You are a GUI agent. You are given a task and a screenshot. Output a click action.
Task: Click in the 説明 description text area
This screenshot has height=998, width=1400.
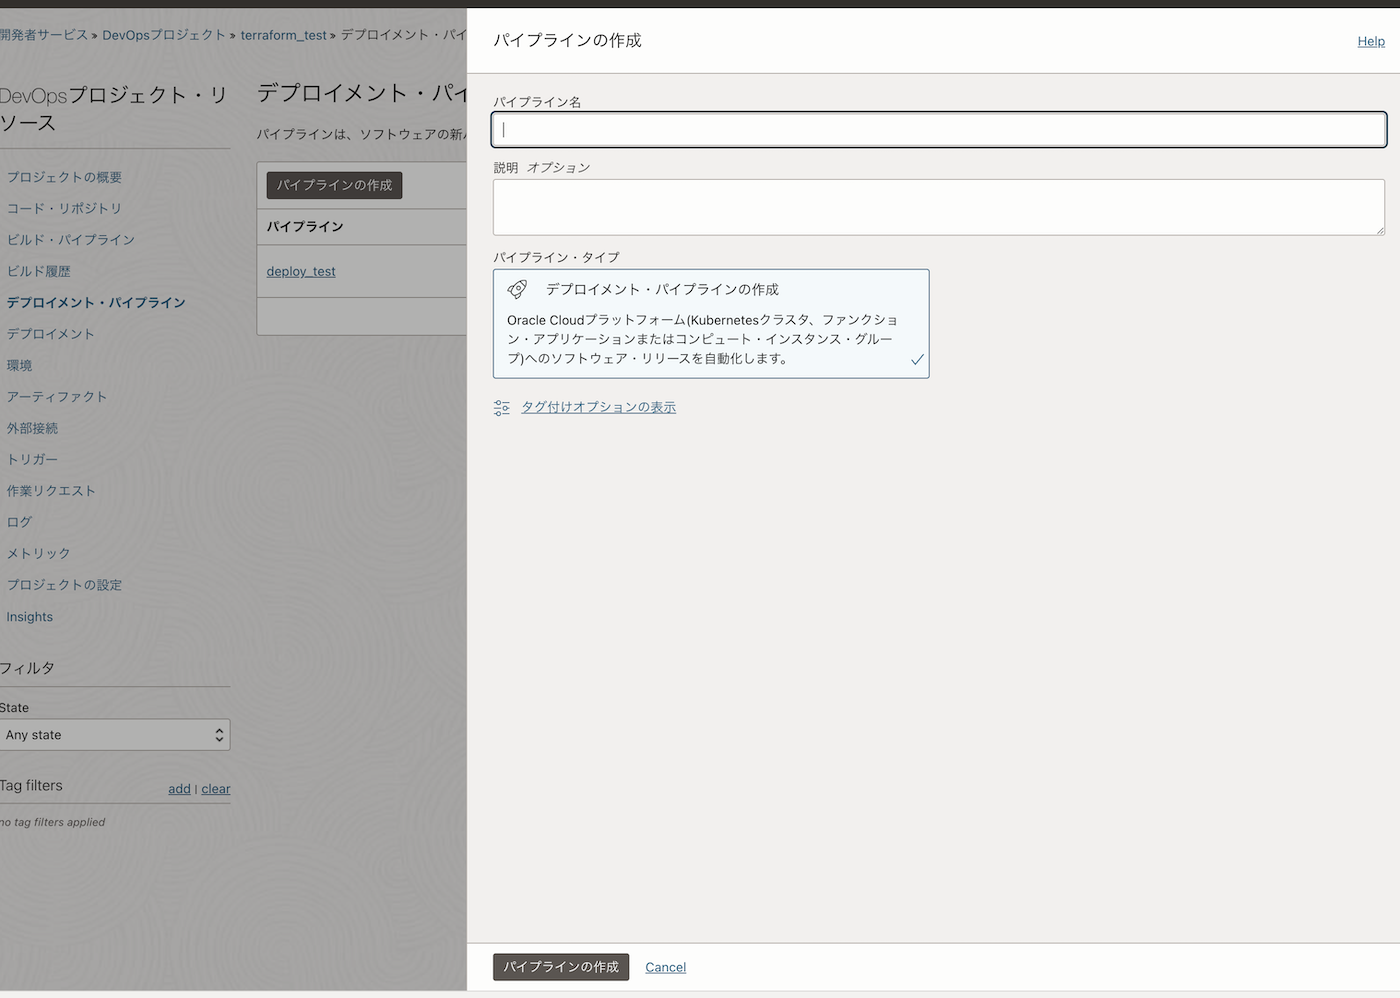(938, 207)
